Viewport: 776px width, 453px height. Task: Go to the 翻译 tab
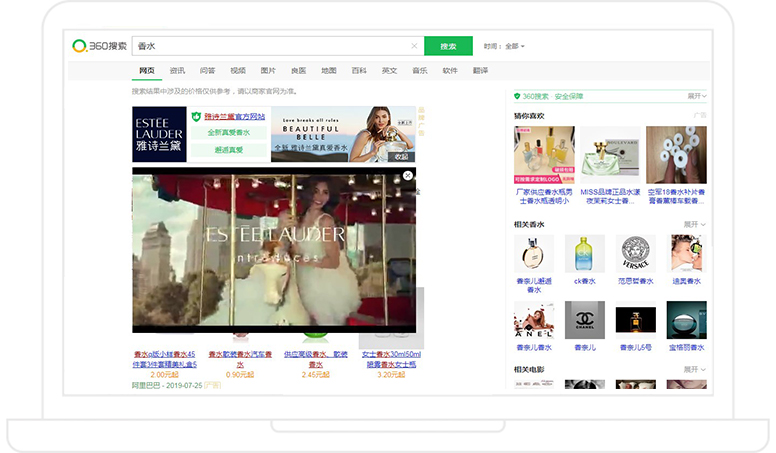(480, 70)
